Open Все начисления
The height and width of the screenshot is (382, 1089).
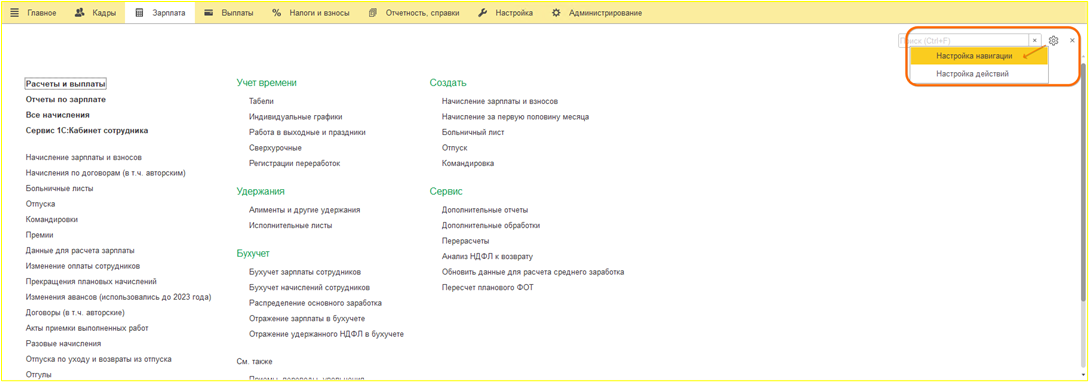(x=58, y=115)
